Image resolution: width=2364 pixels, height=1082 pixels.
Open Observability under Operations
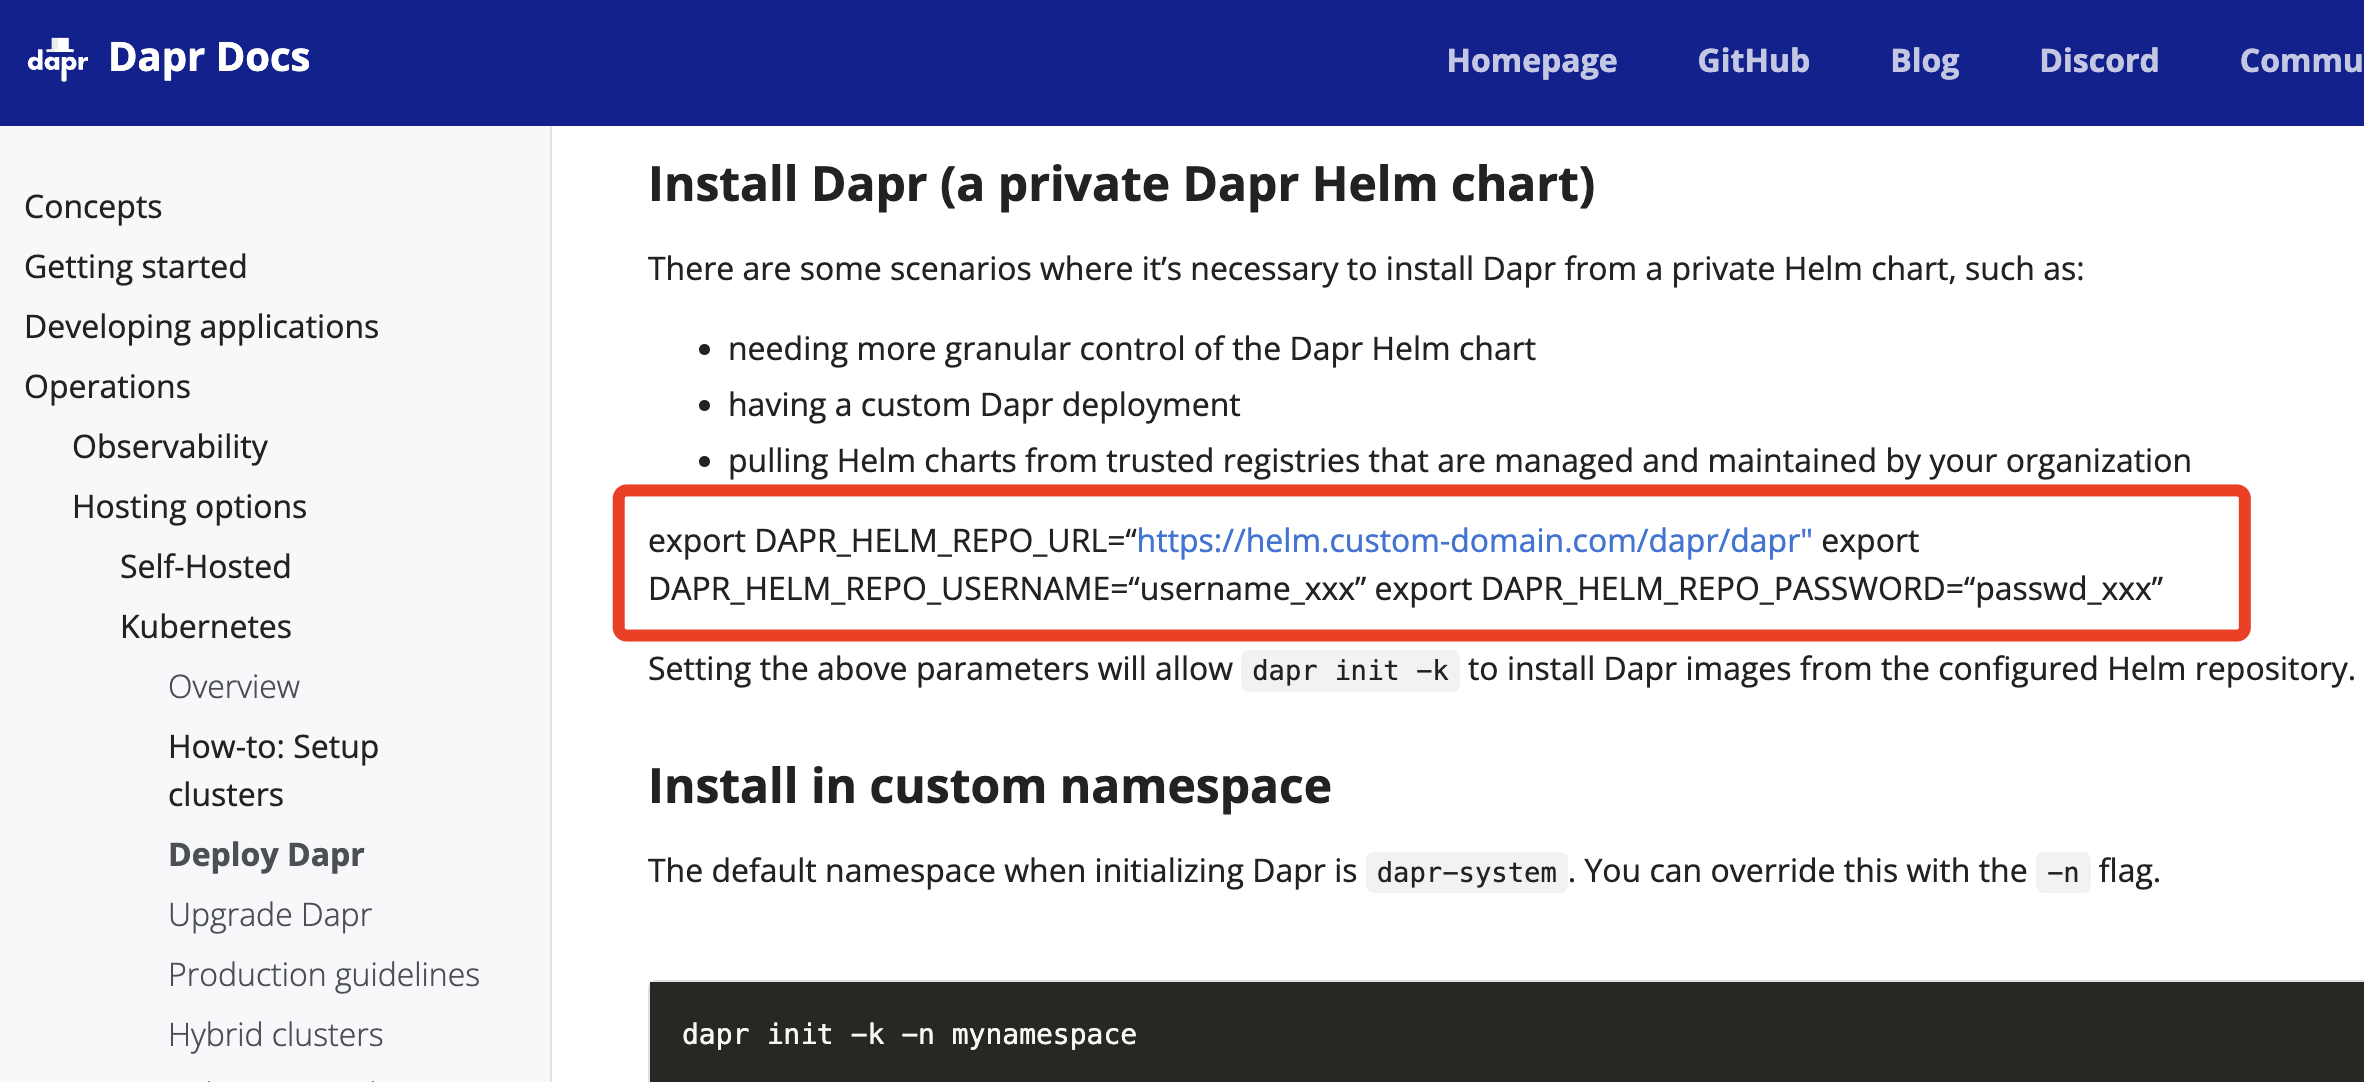click(170, 447)
